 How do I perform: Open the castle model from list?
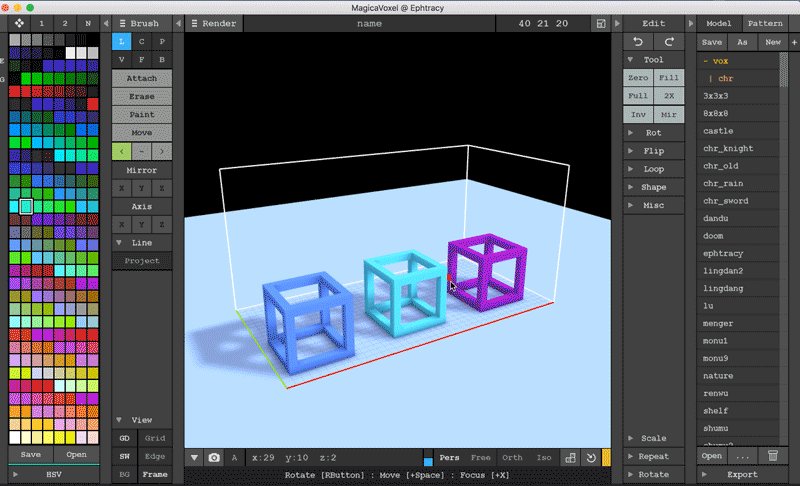[738, 131]
